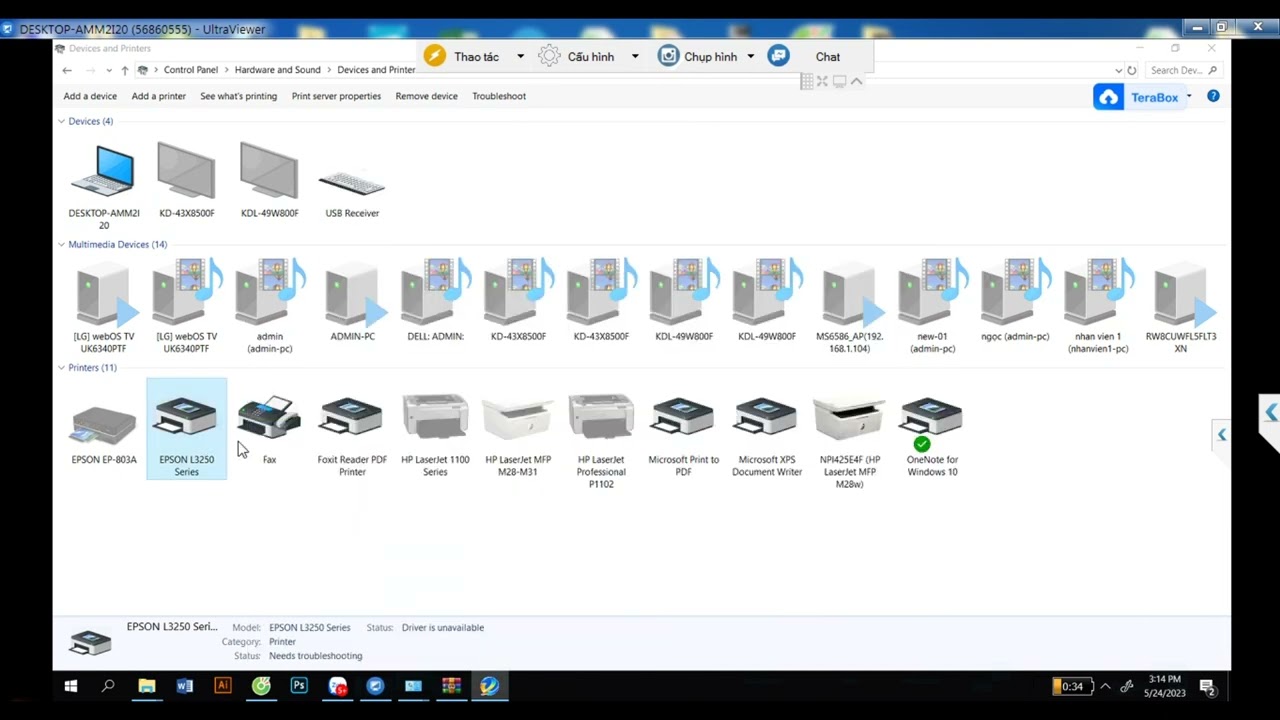Select the new-01 (admin-pc) media device
1280x720 pixels.
pyautogui.click(x=932, y=306)
